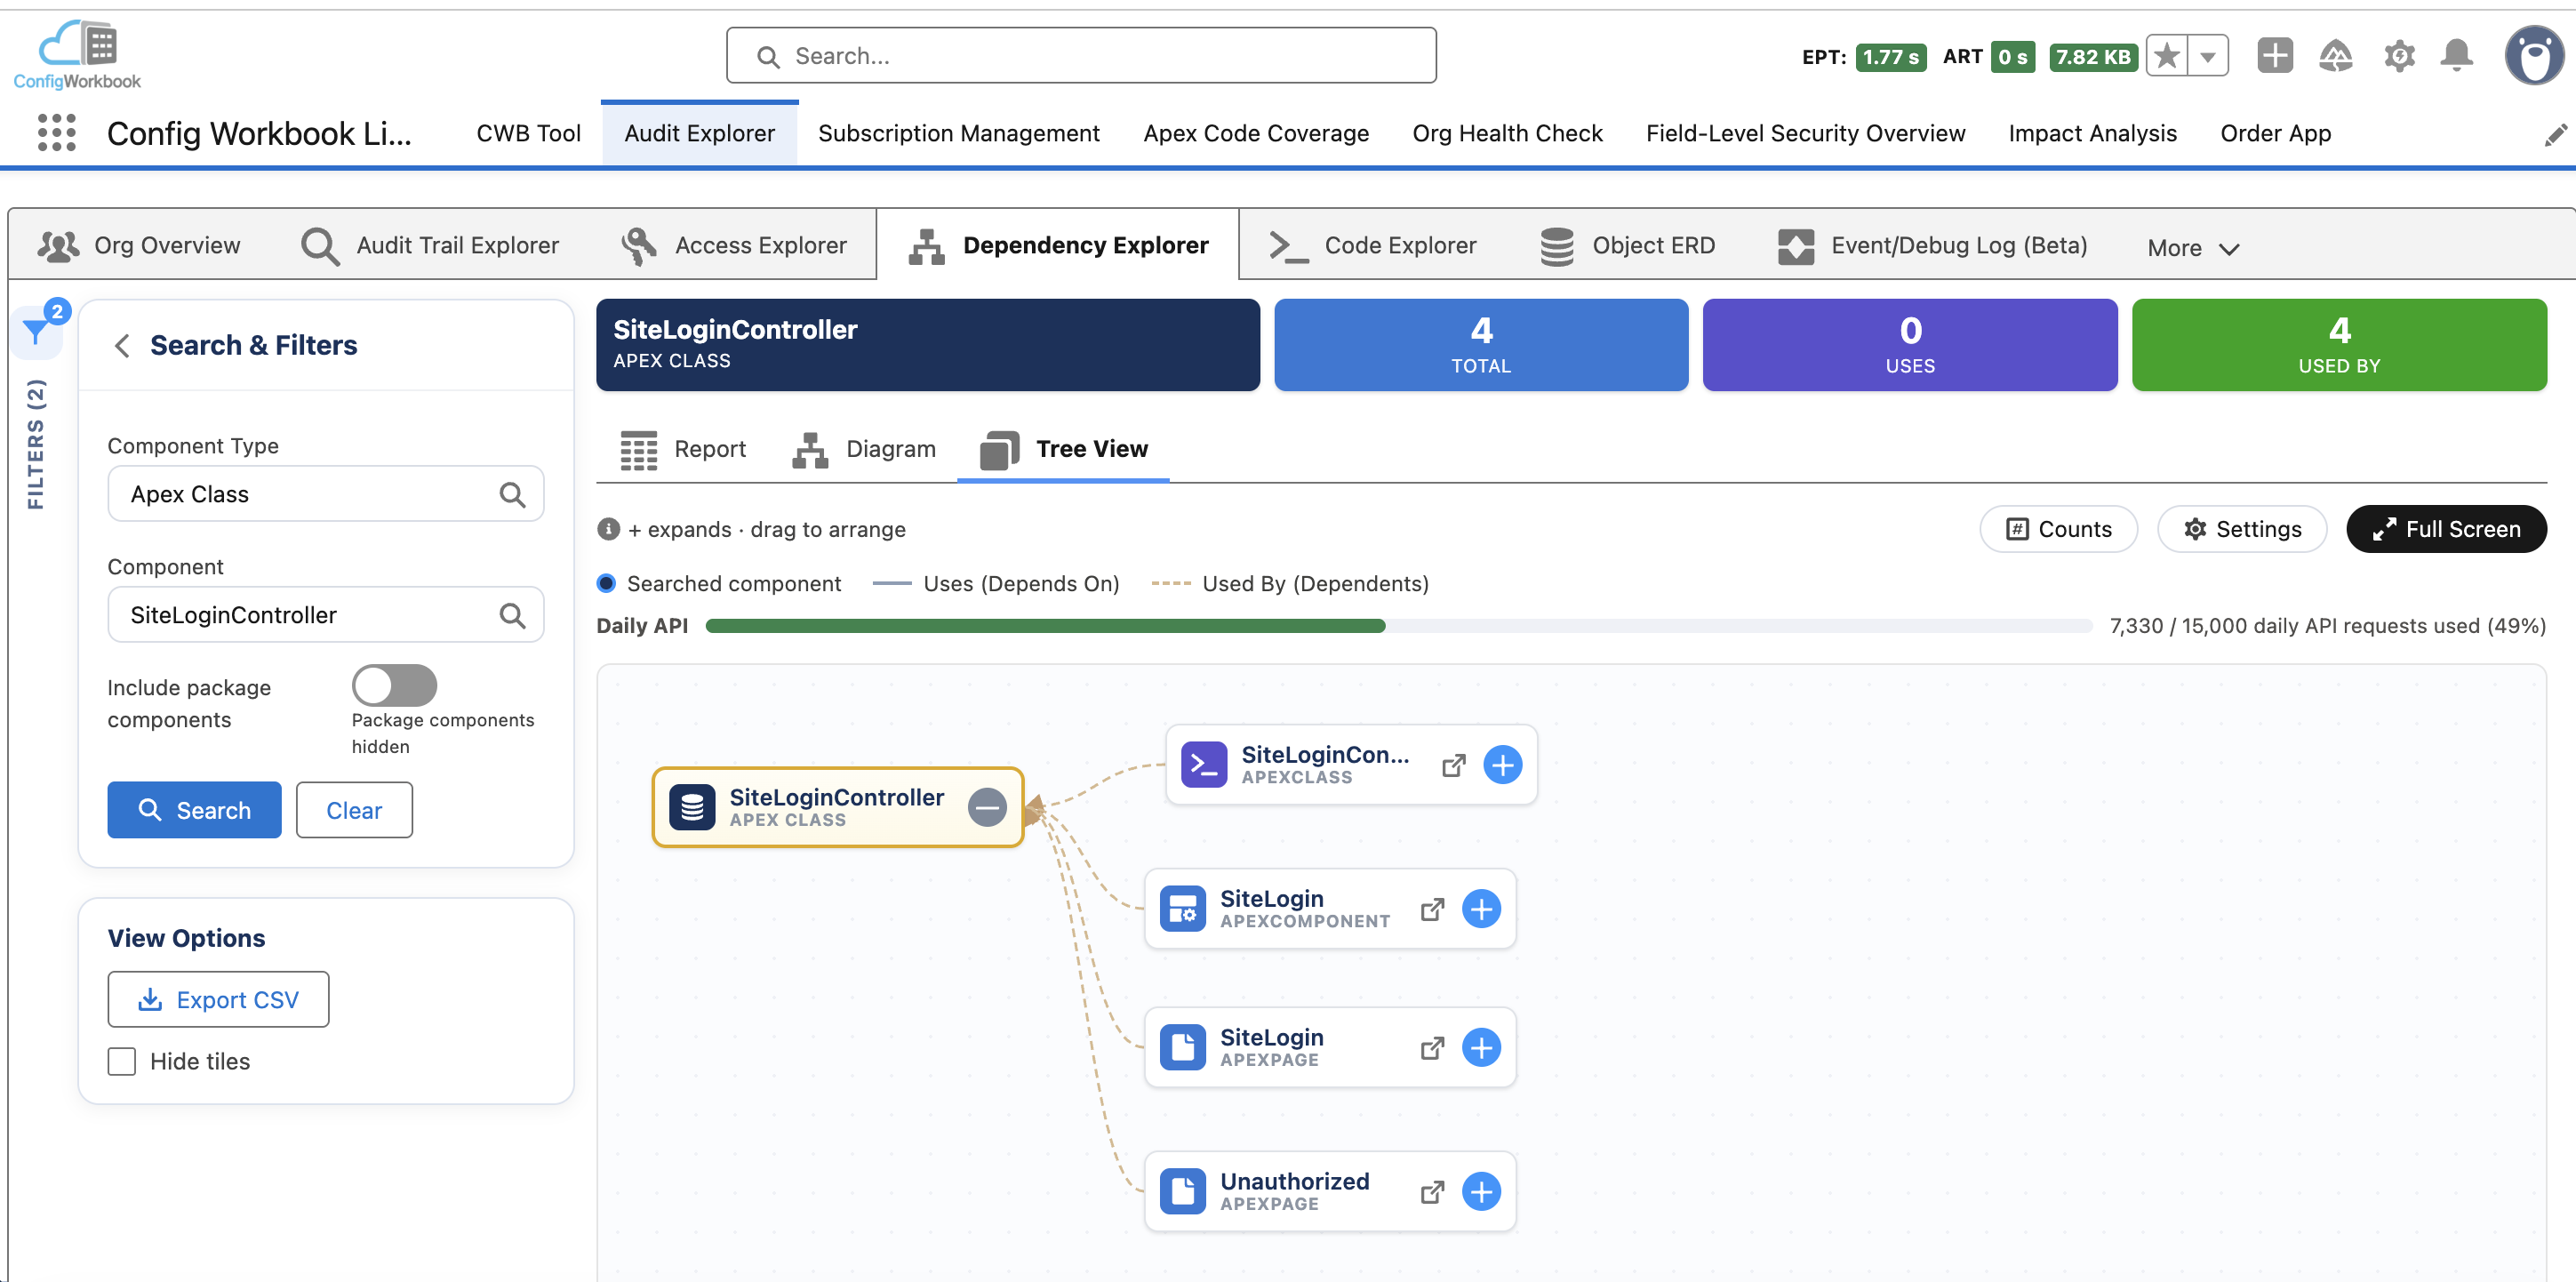Expand the SiteLogin APEXCOMPONENT node
The width and height of the screenshot is (2576, 1282).
point(1481,909)
